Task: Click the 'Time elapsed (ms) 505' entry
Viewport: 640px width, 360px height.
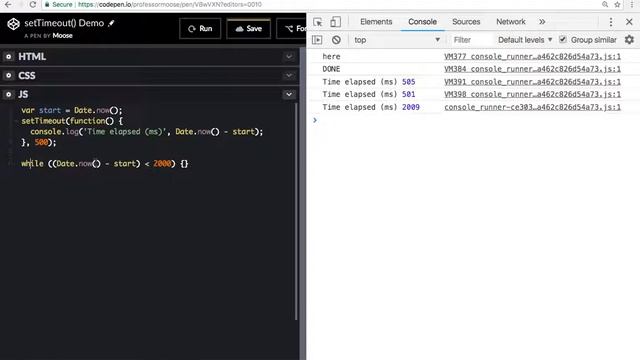Action: point(369,82)
